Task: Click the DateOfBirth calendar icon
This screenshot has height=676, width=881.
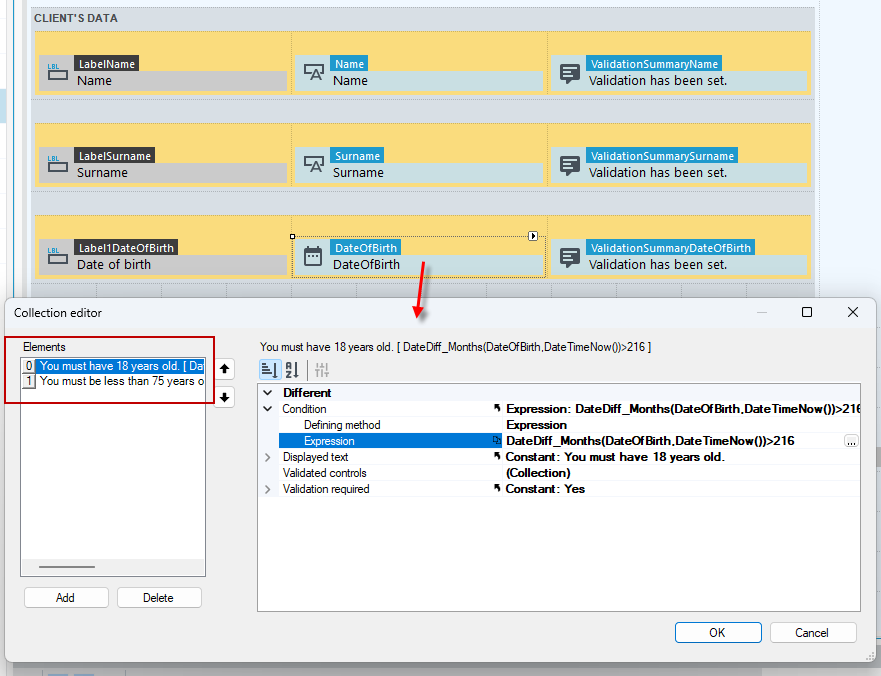Action: point(313,256)
